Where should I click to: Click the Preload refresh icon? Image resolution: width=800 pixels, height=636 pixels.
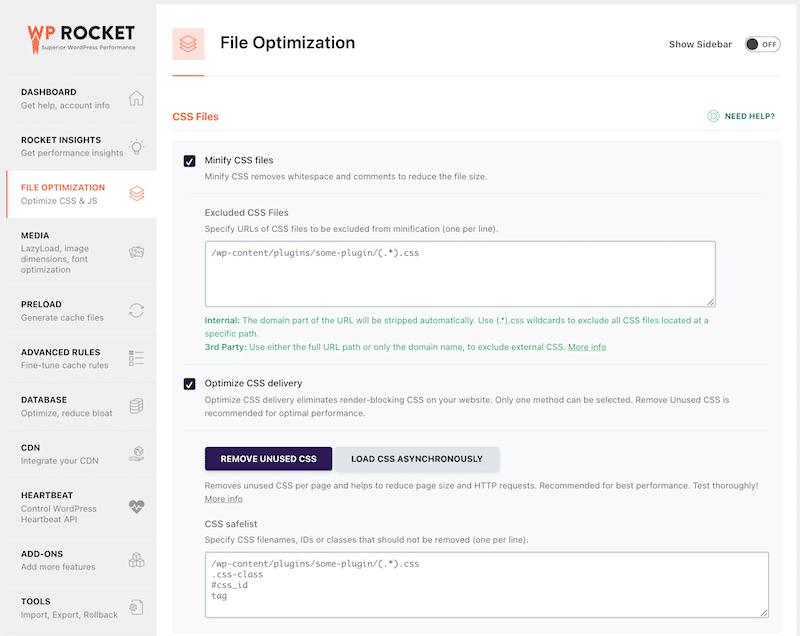tap(136, 310)
